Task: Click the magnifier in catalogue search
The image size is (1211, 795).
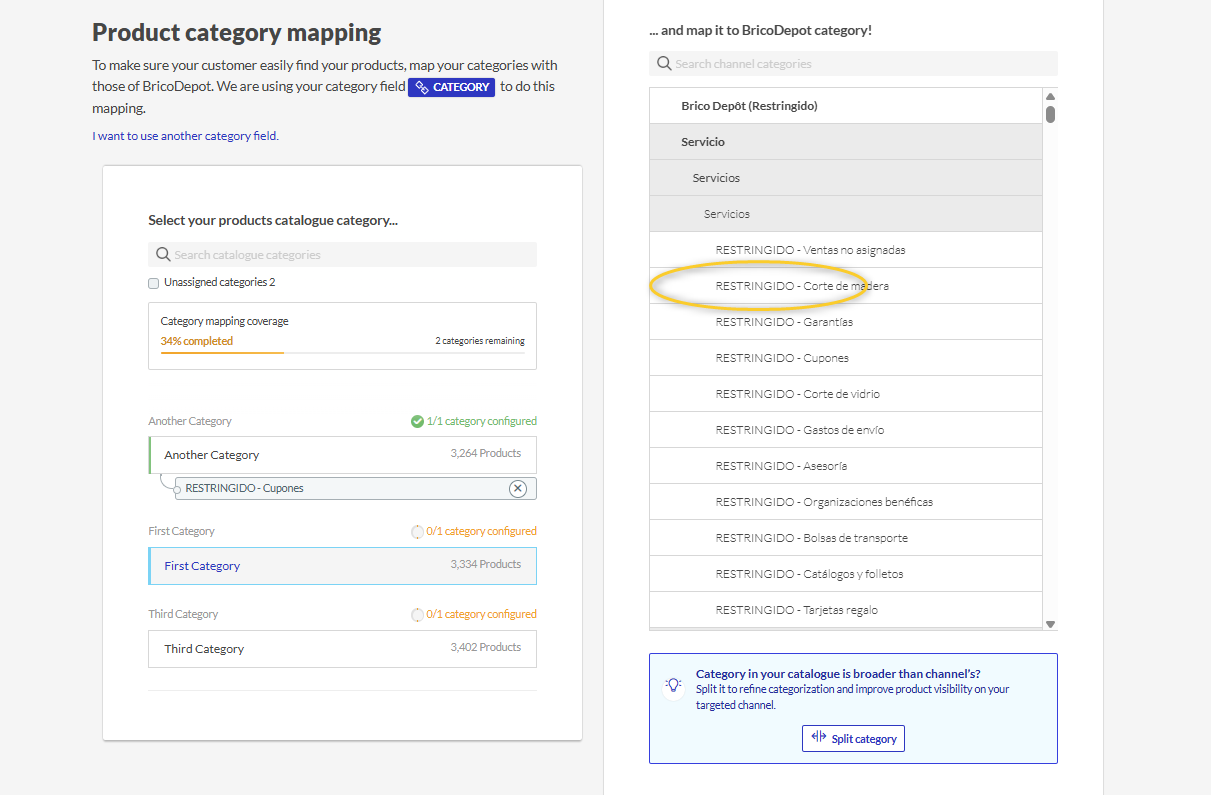Action: [x=162, y=255]
